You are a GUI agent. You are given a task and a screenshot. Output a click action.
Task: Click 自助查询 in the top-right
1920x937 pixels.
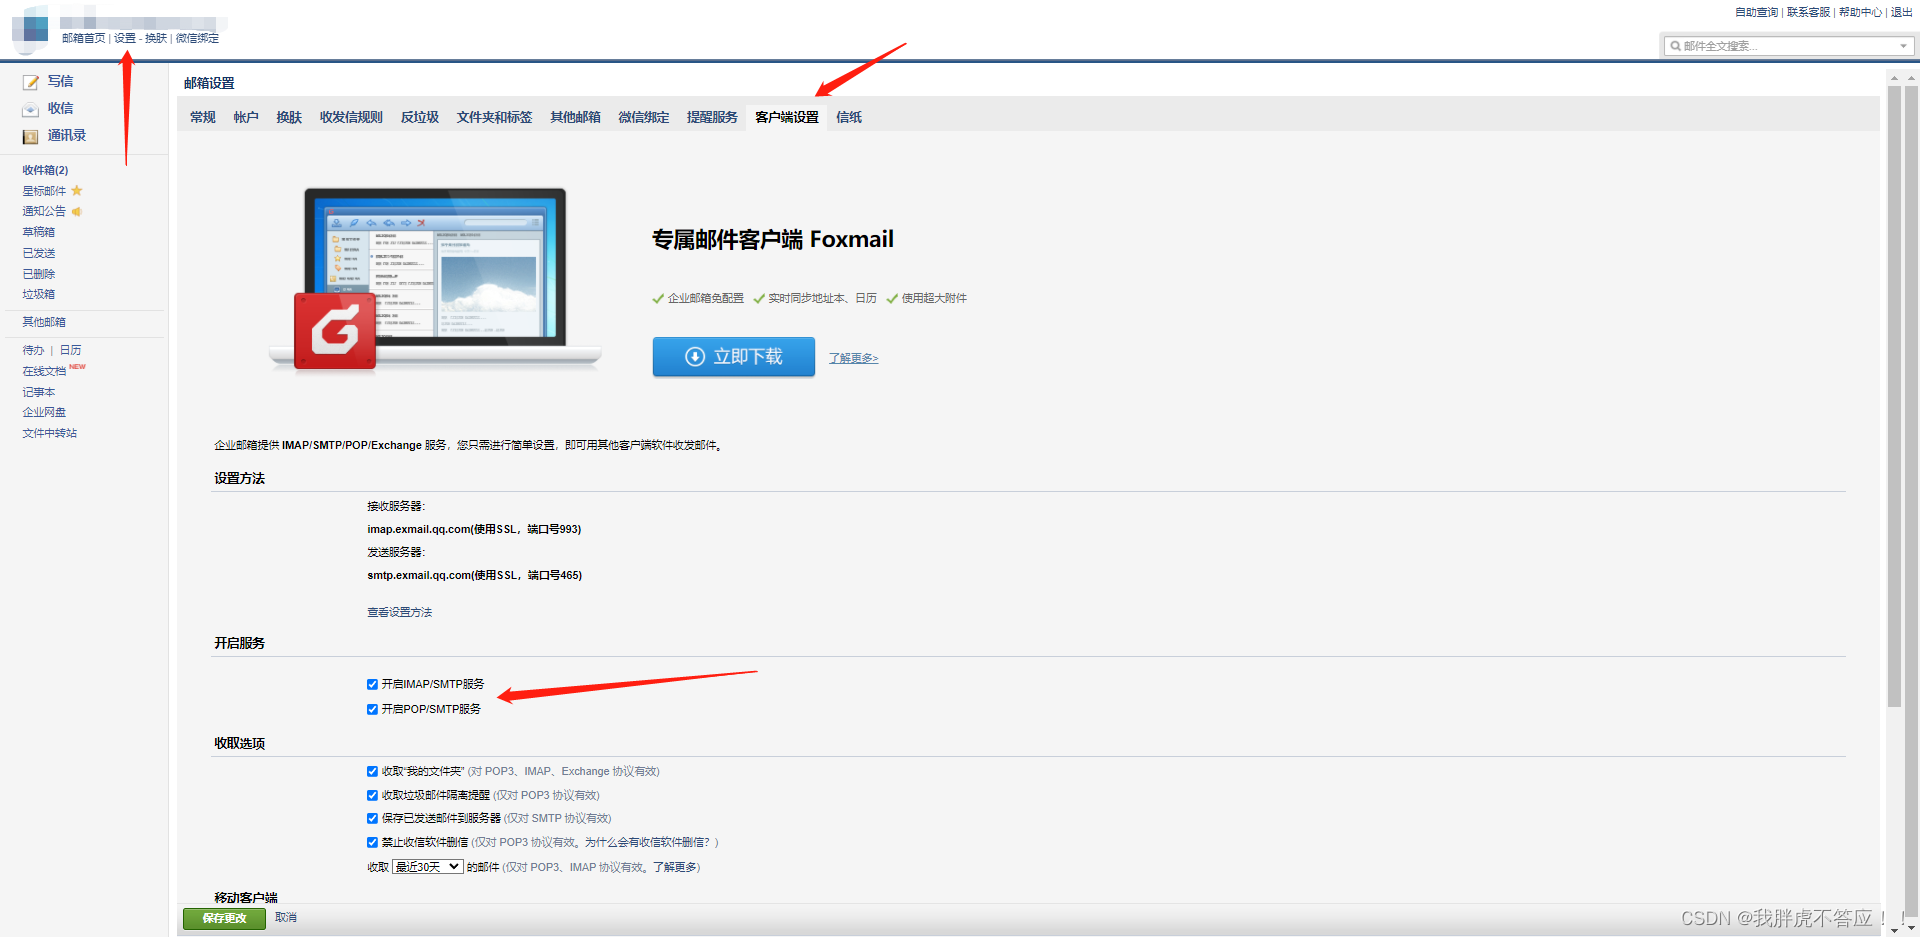coord(1756,12)
